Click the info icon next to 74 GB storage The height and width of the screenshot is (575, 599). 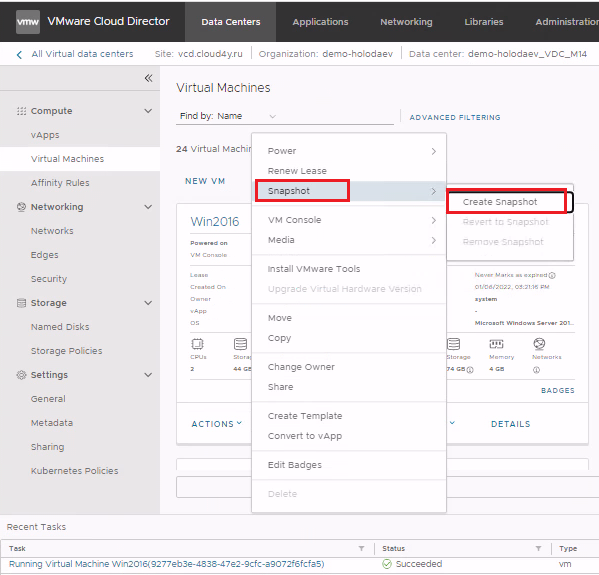[x=470, y=370]
